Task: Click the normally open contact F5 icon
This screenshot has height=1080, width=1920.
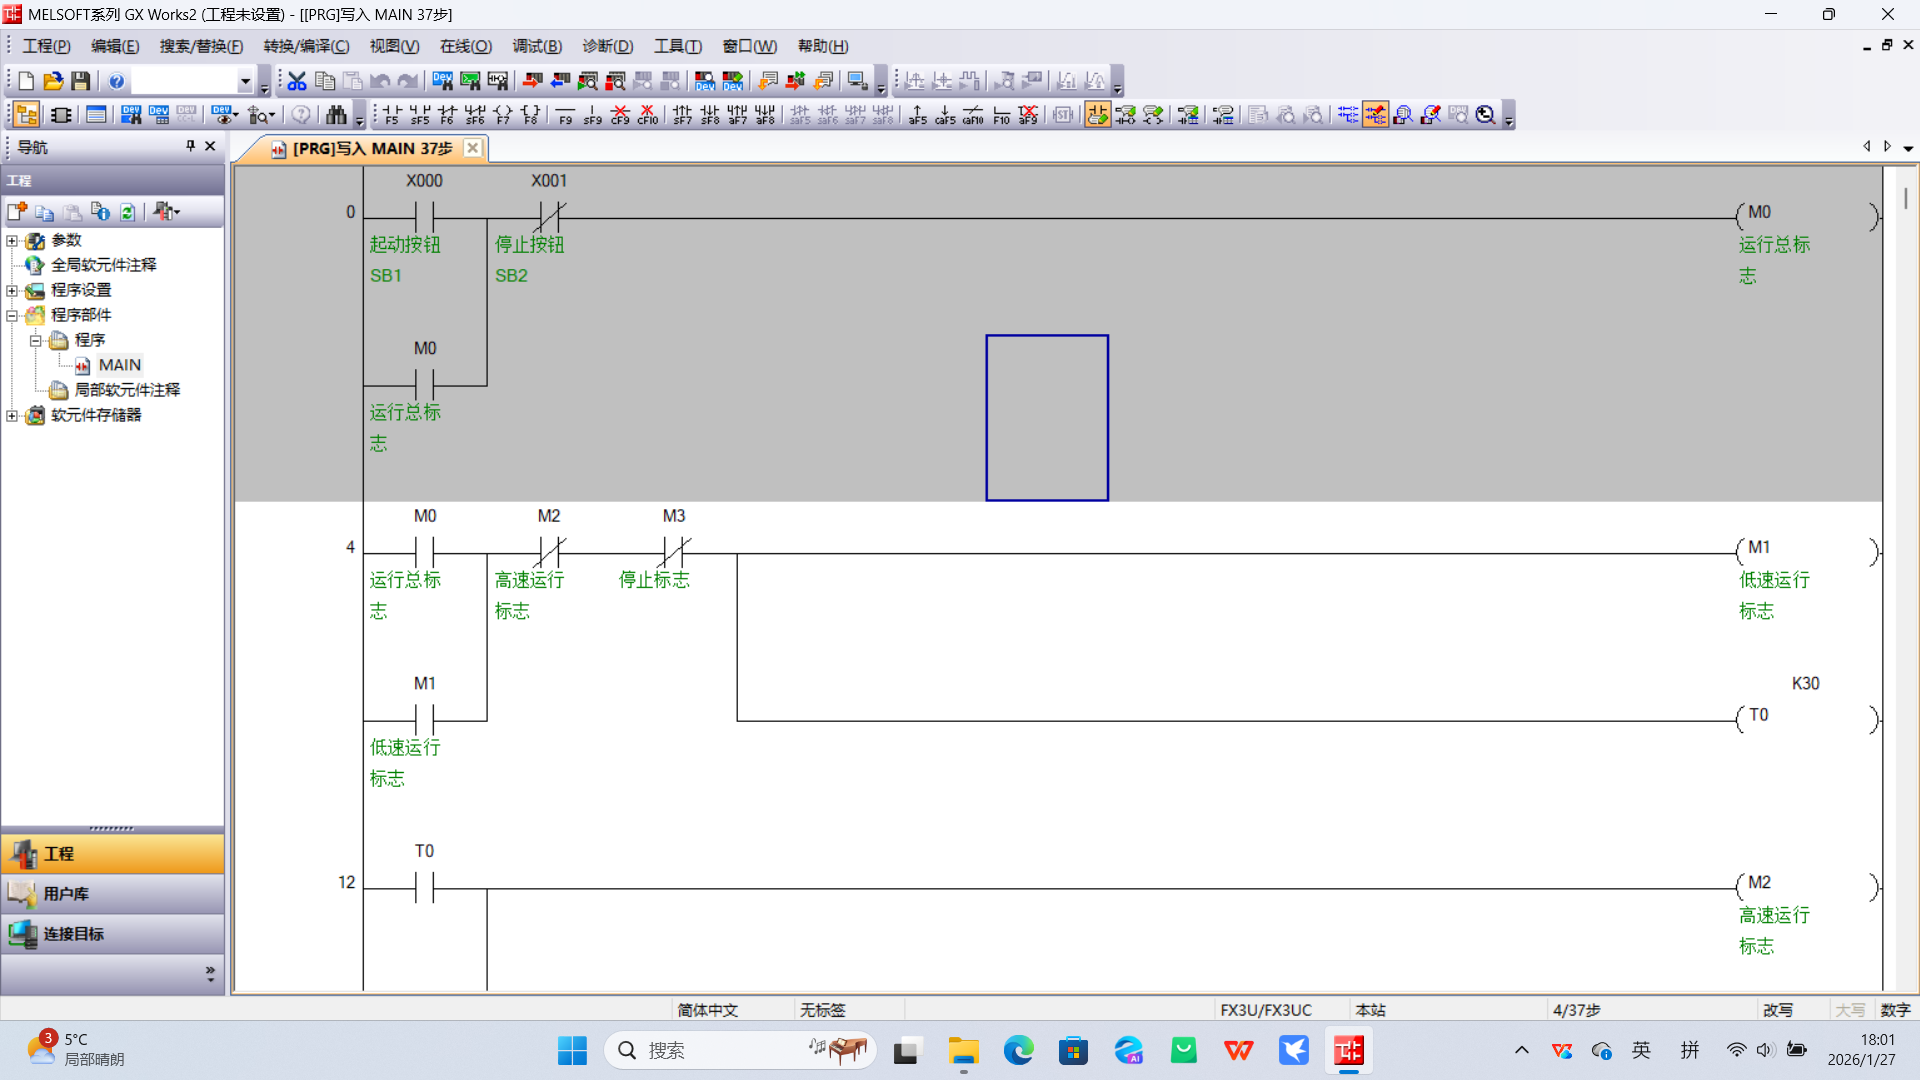Action: point(391,115)
